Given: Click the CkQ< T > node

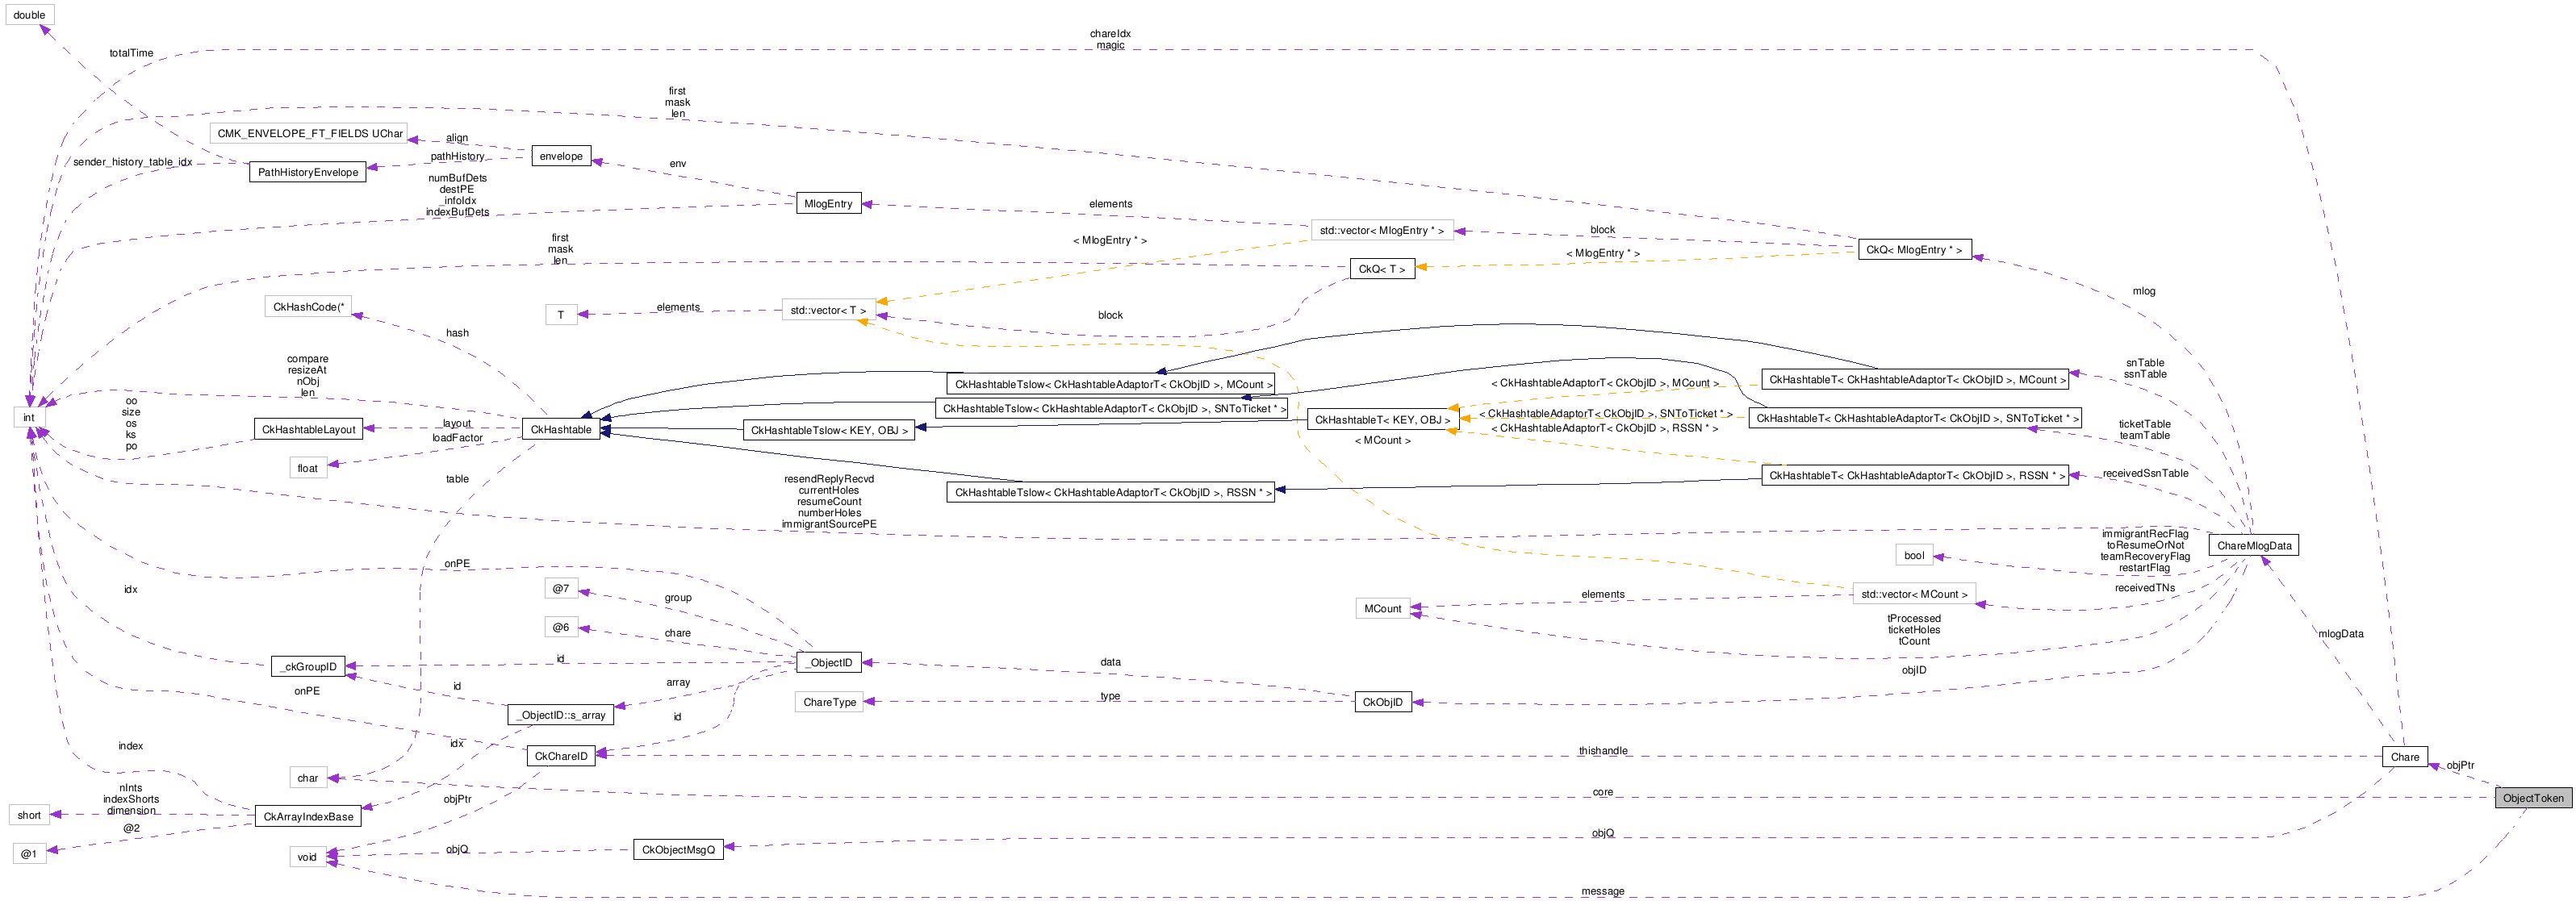Looking at the screenshot, I should pyautogui.click(x=1382, y=269).
